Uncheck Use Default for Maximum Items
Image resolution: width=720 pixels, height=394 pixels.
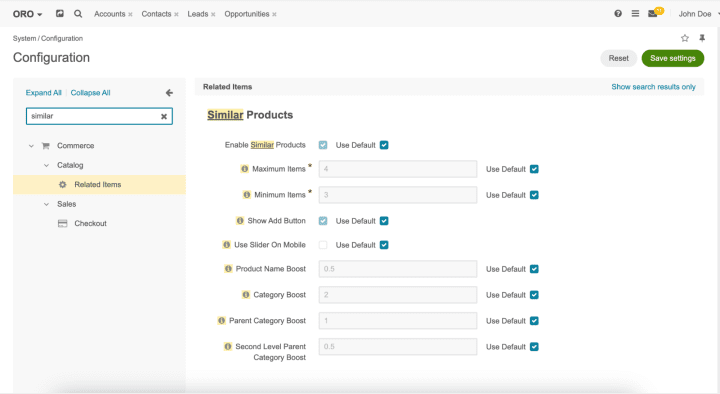(534, 169)
